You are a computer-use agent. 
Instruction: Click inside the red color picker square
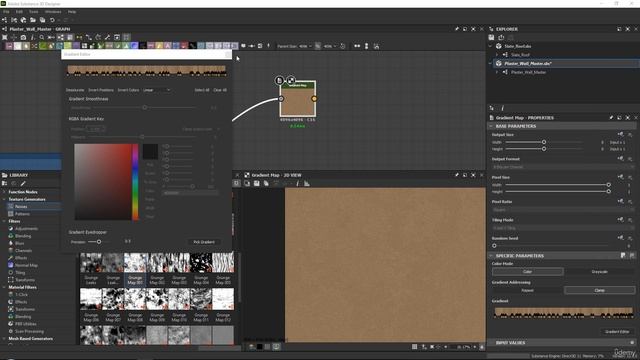click(x=103, y=182)
